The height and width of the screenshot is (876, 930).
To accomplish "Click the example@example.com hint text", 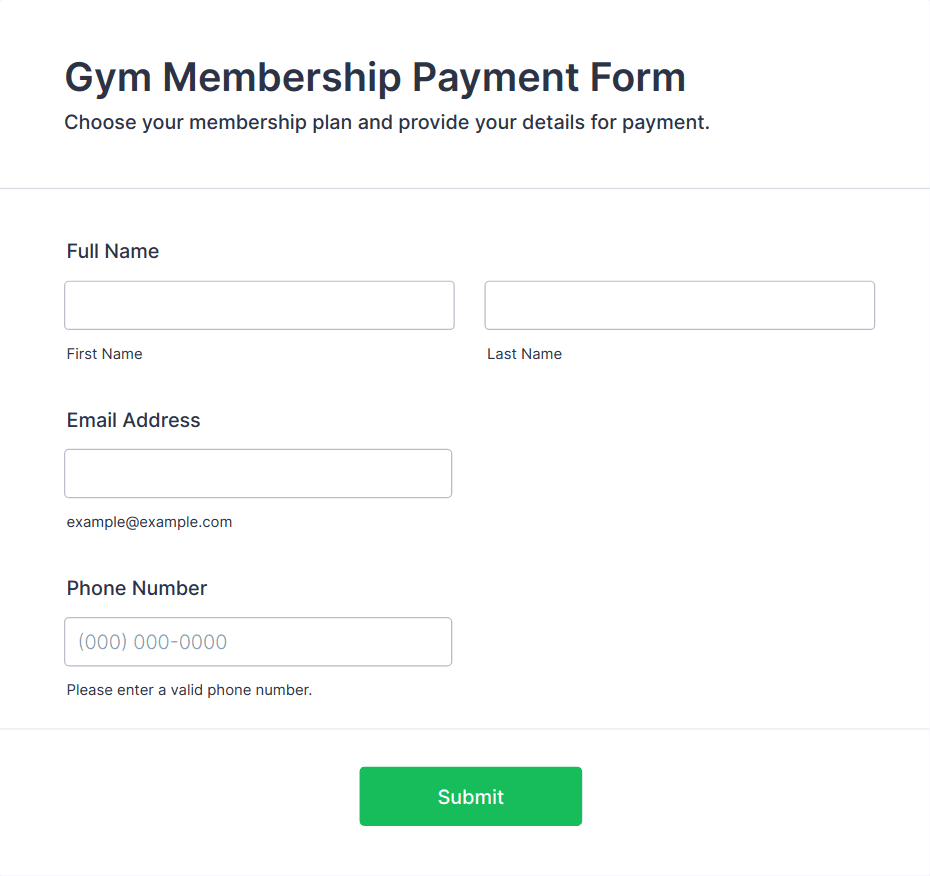I will point(149,522).
